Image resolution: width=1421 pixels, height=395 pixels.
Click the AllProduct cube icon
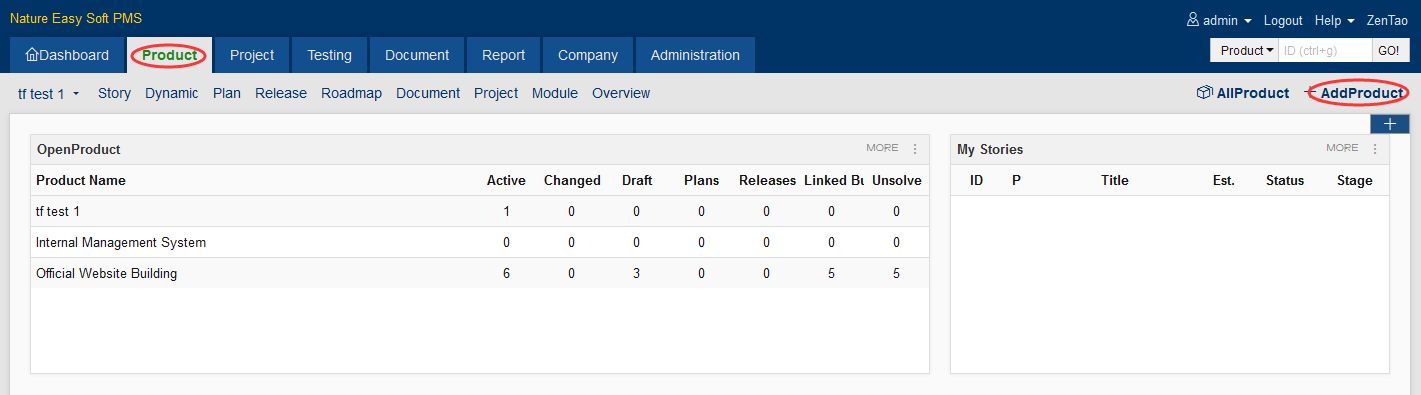1204,93
